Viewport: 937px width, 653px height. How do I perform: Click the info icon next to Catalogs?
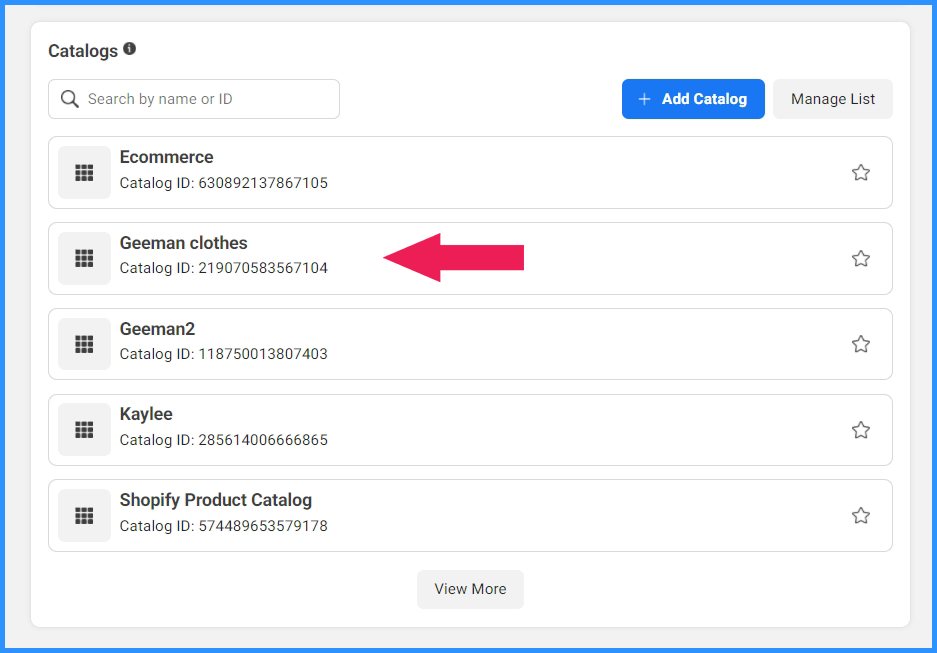click(130, 49)
